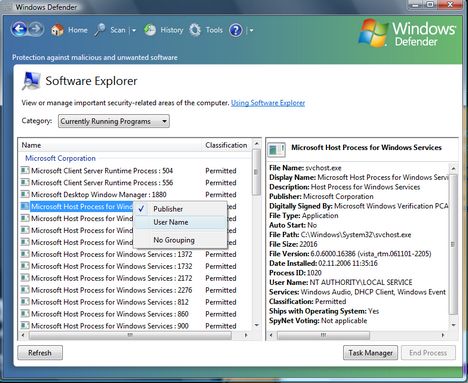
Task: Open the Scan options dropdown arrow
Action: pos(134,30)
